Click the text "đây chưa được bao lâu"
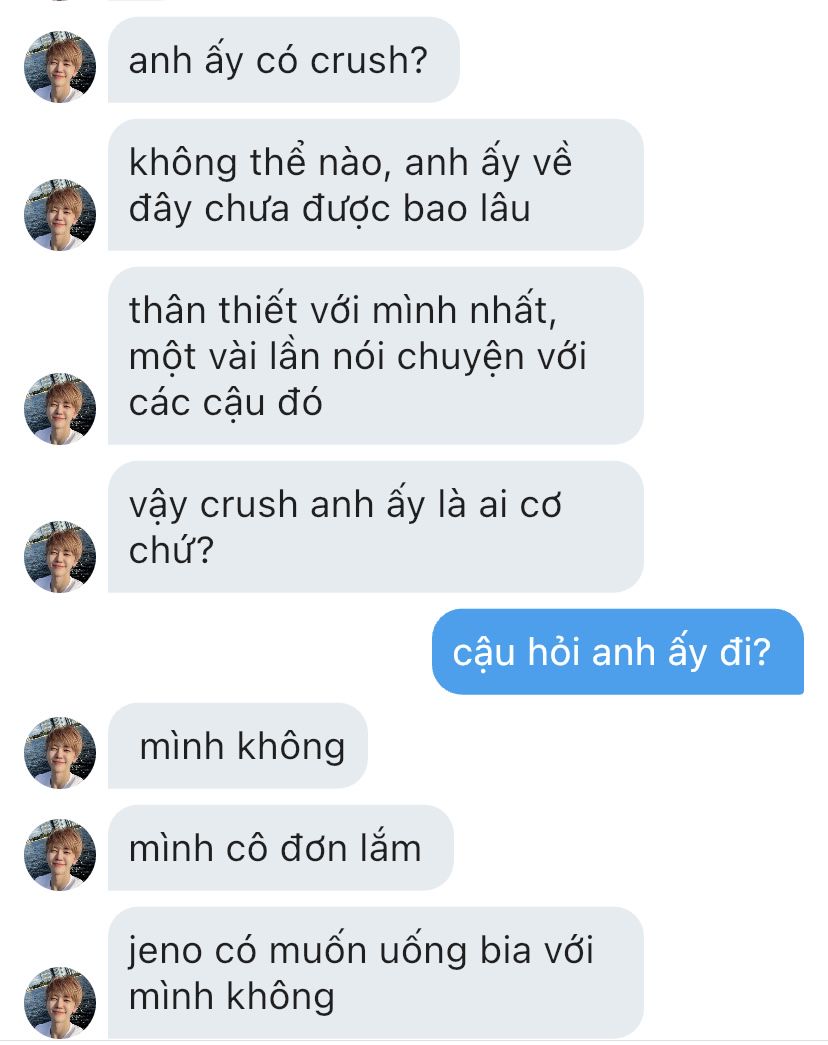 coord(329,209)
